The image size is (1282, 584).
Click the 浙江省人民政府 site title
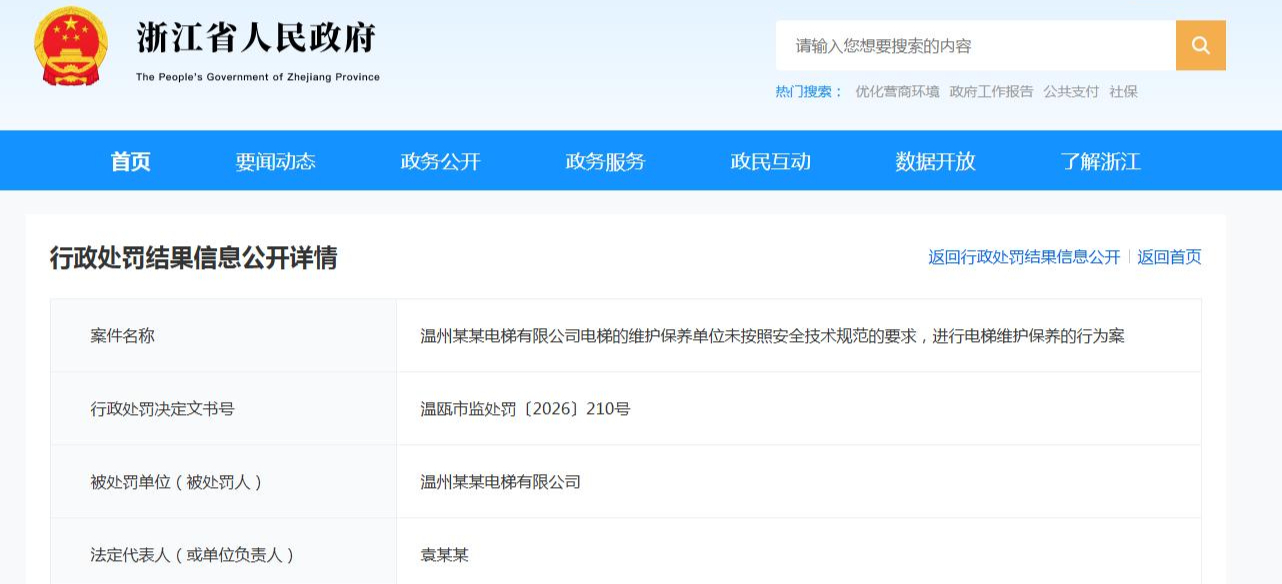(x=256, y=38)
